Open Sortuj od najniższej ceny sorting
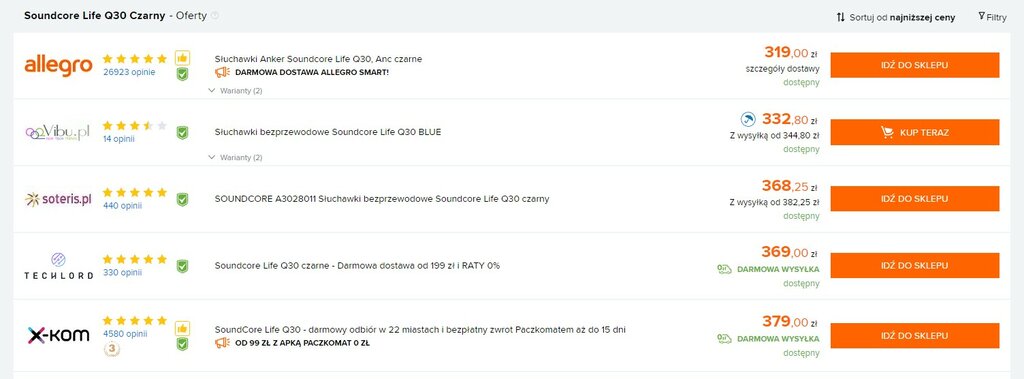 [x=895, y=18]
